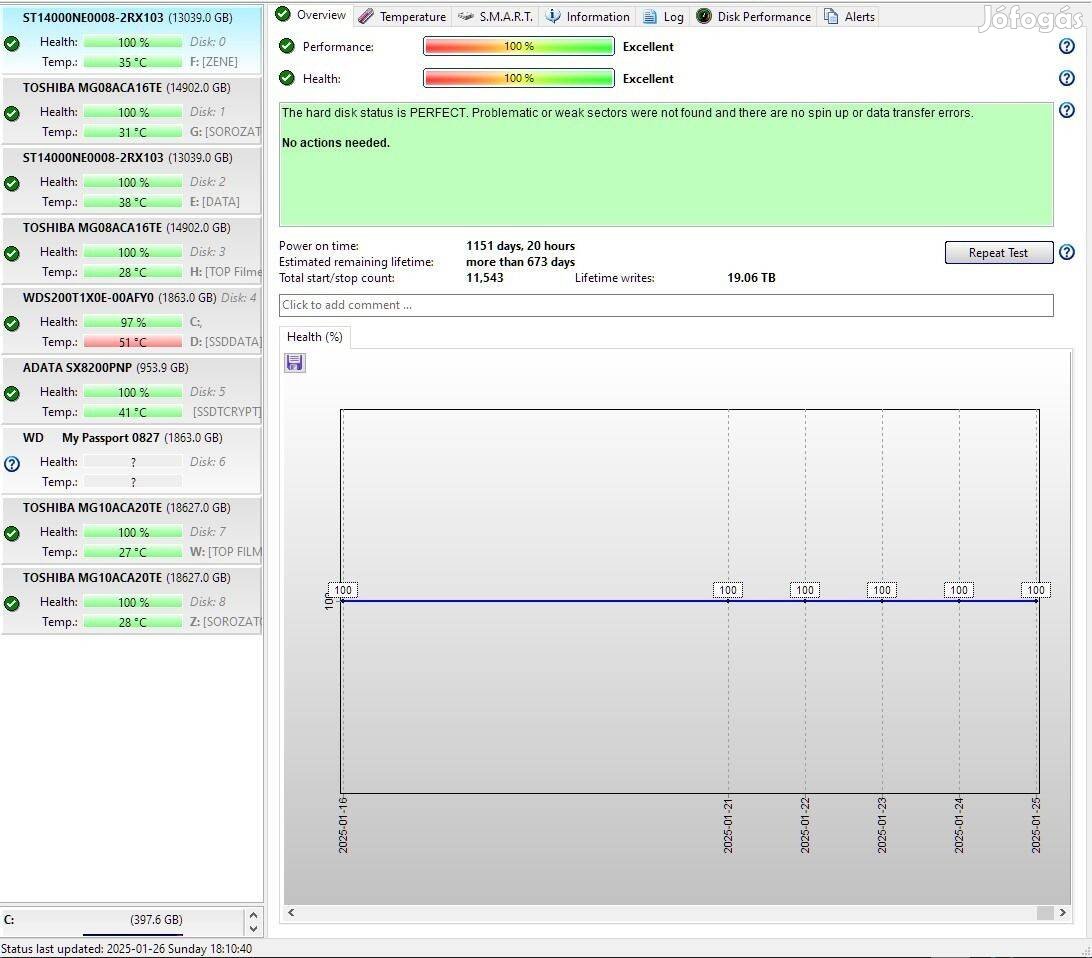Click the unknown status icon of WD My Passport
1092x958 pixels.
tap(12, 464)
